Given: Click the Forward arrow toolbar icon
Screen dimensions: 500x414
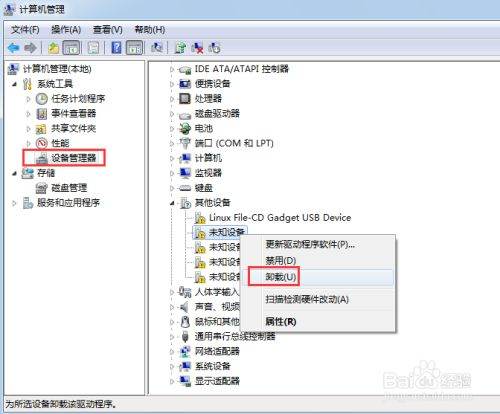Looking at the screenshot, I should [x=30, y=48].
